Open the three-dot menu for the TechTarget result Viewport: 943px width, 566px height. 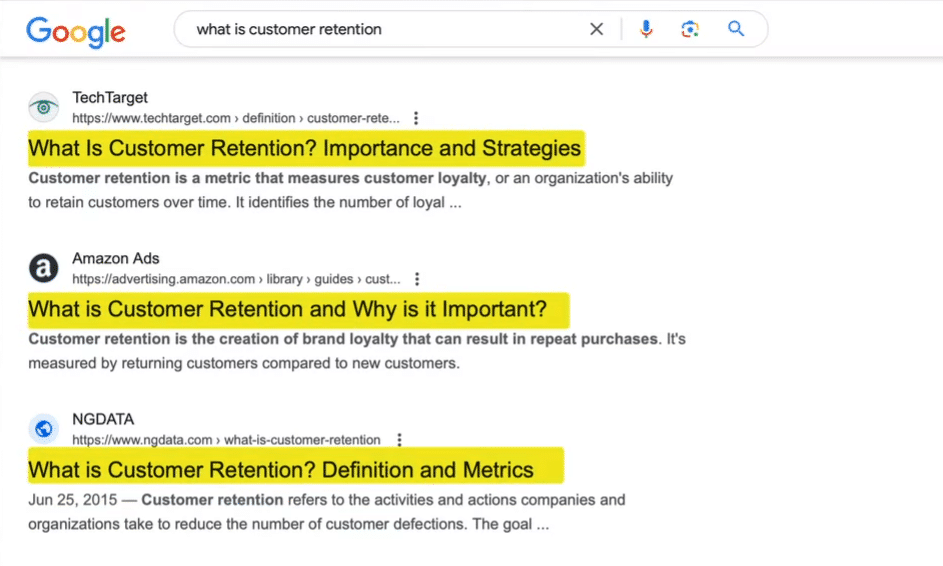pyautogui.click(x=416, y=118)
